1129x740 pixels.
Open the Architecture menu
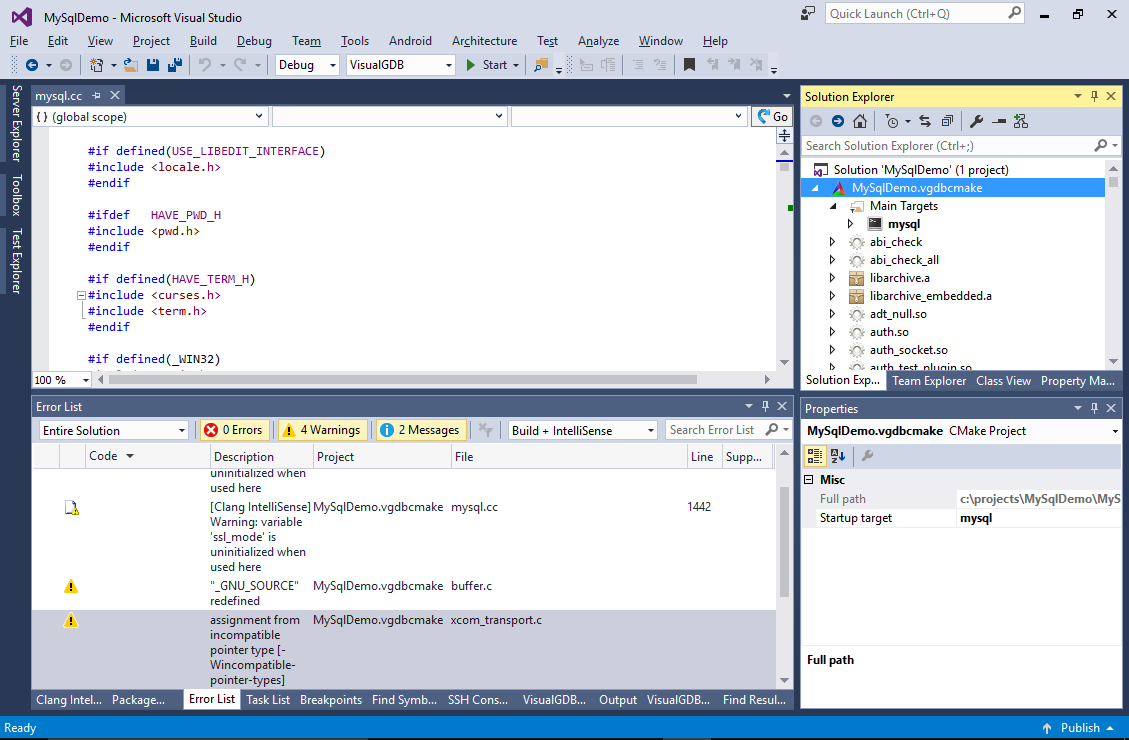[485, 41]
